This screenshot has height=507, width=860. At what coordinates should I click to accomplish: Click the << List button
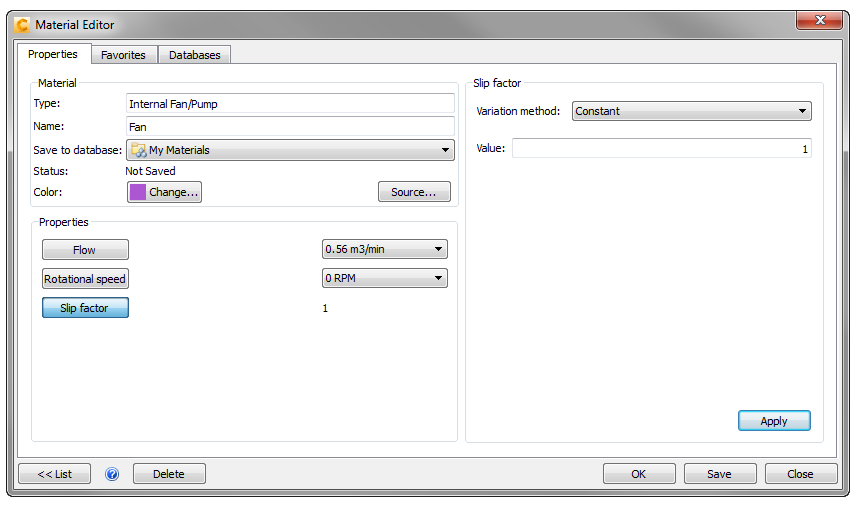(54, 474)
